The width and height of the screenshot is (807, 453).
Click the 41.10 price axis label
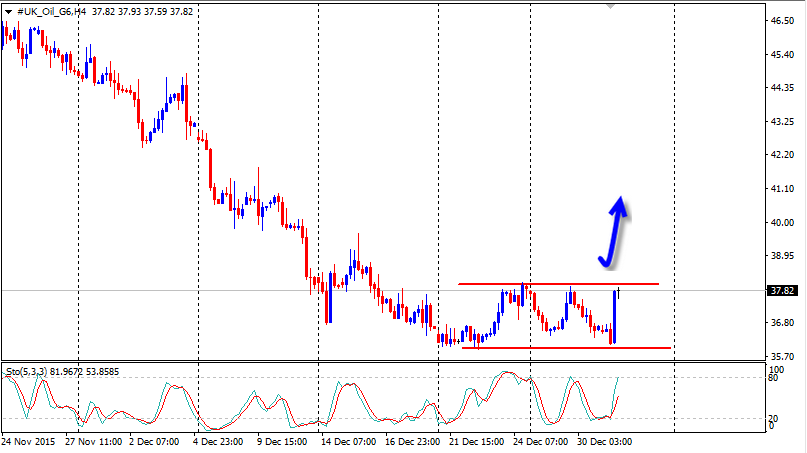point(782,189)
